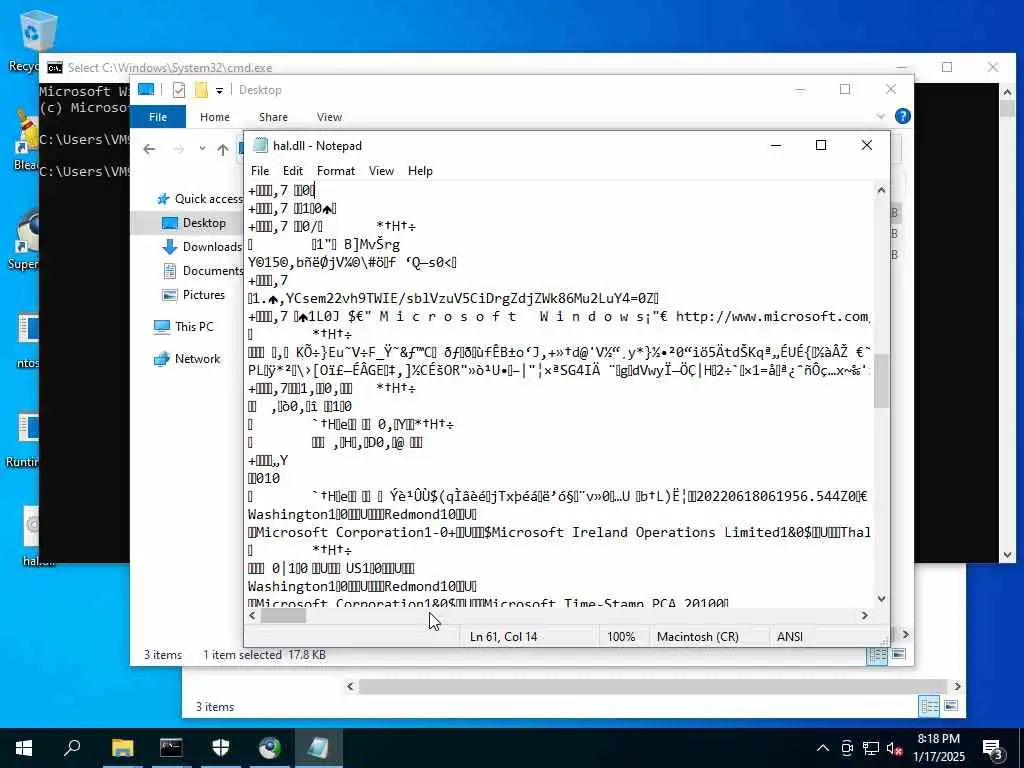Click the Explorer title bar computer icon

tap(146, 90)
